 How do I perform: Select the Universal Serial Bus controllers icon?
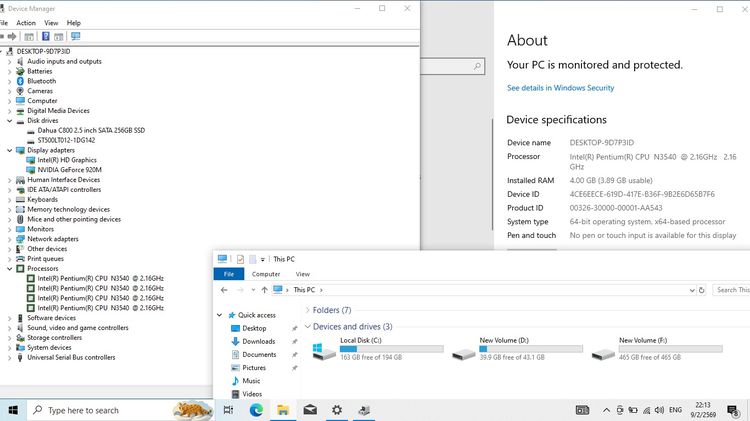(20, 357)
